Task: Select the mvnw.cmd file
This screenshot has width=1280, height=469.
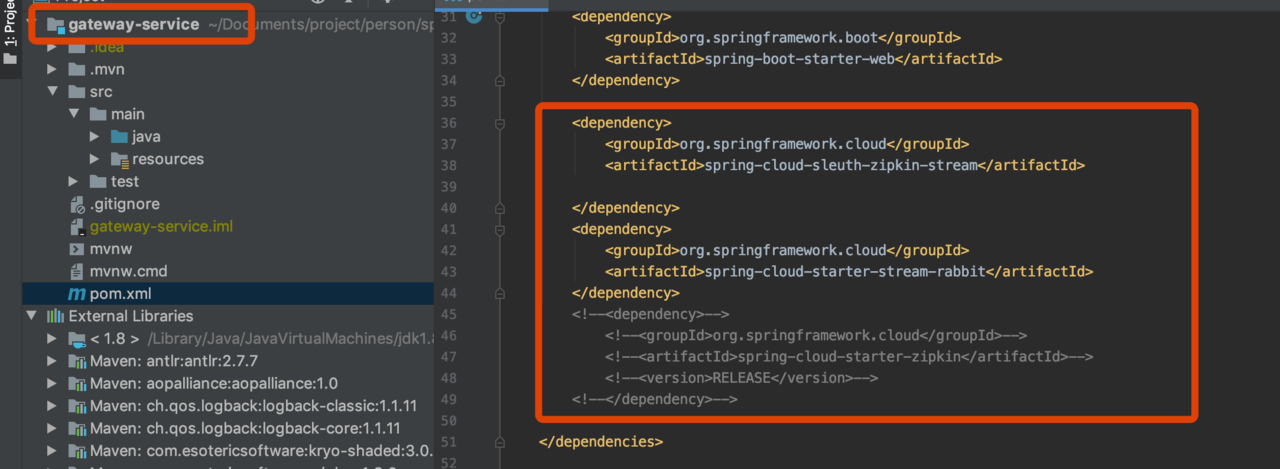Action: coord(128,271)
